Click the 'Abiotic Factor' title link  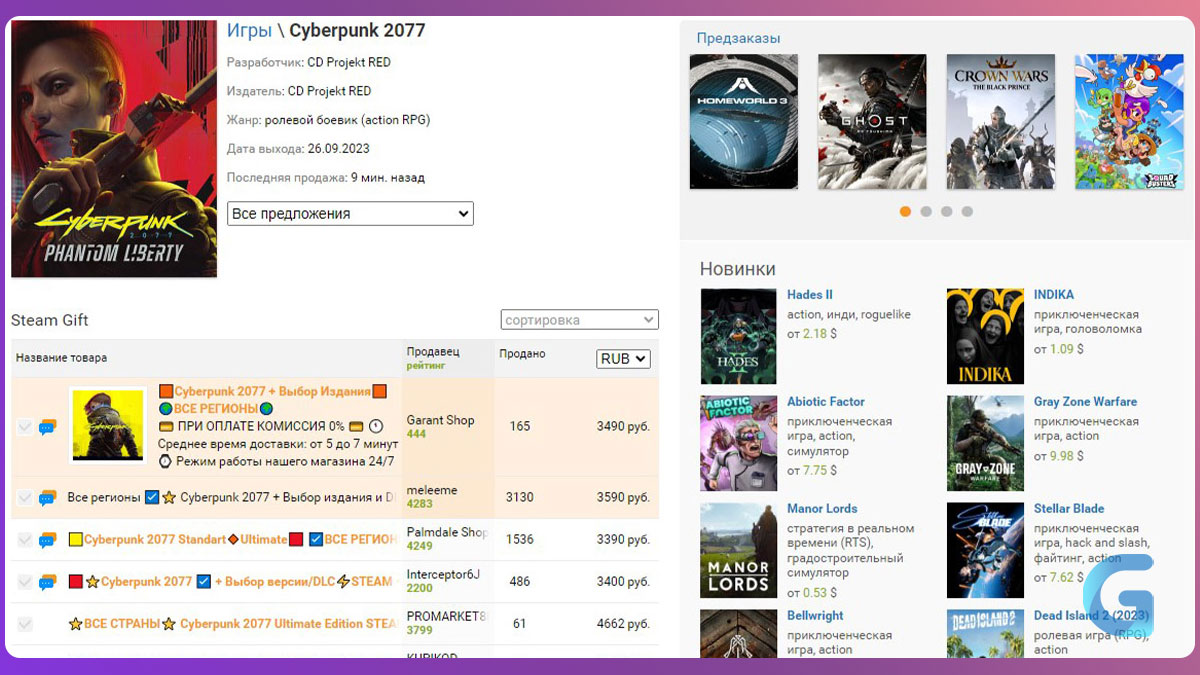coord(826,402)
